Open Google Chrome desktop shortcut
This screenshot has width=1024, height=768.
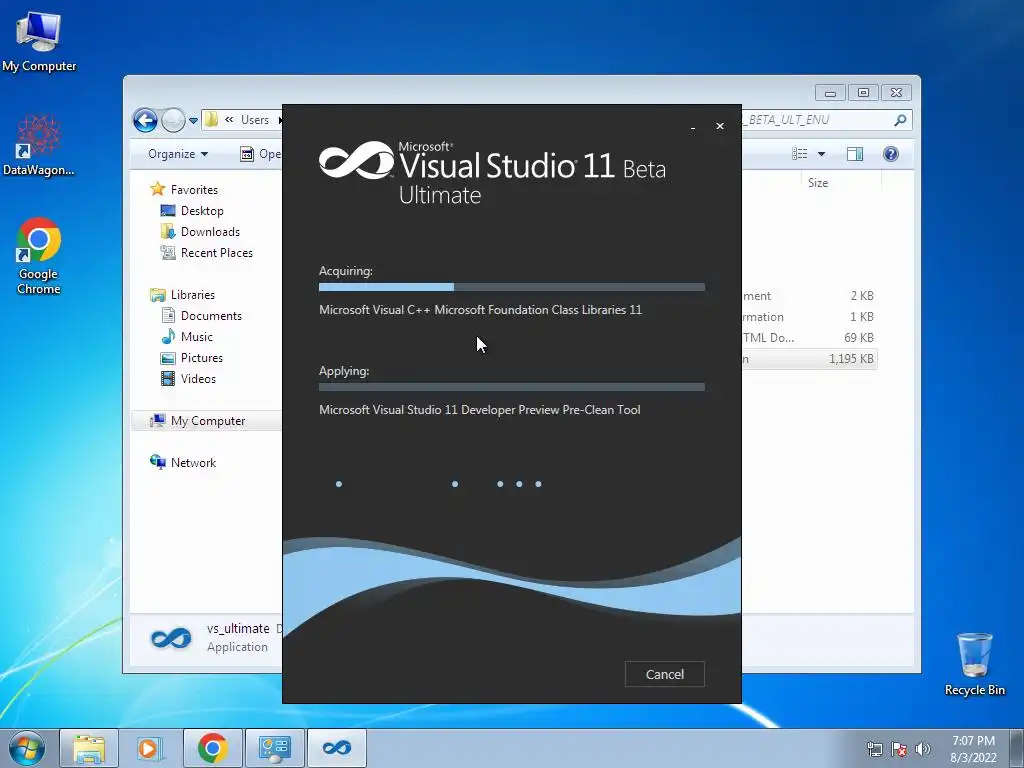(39, 256)
